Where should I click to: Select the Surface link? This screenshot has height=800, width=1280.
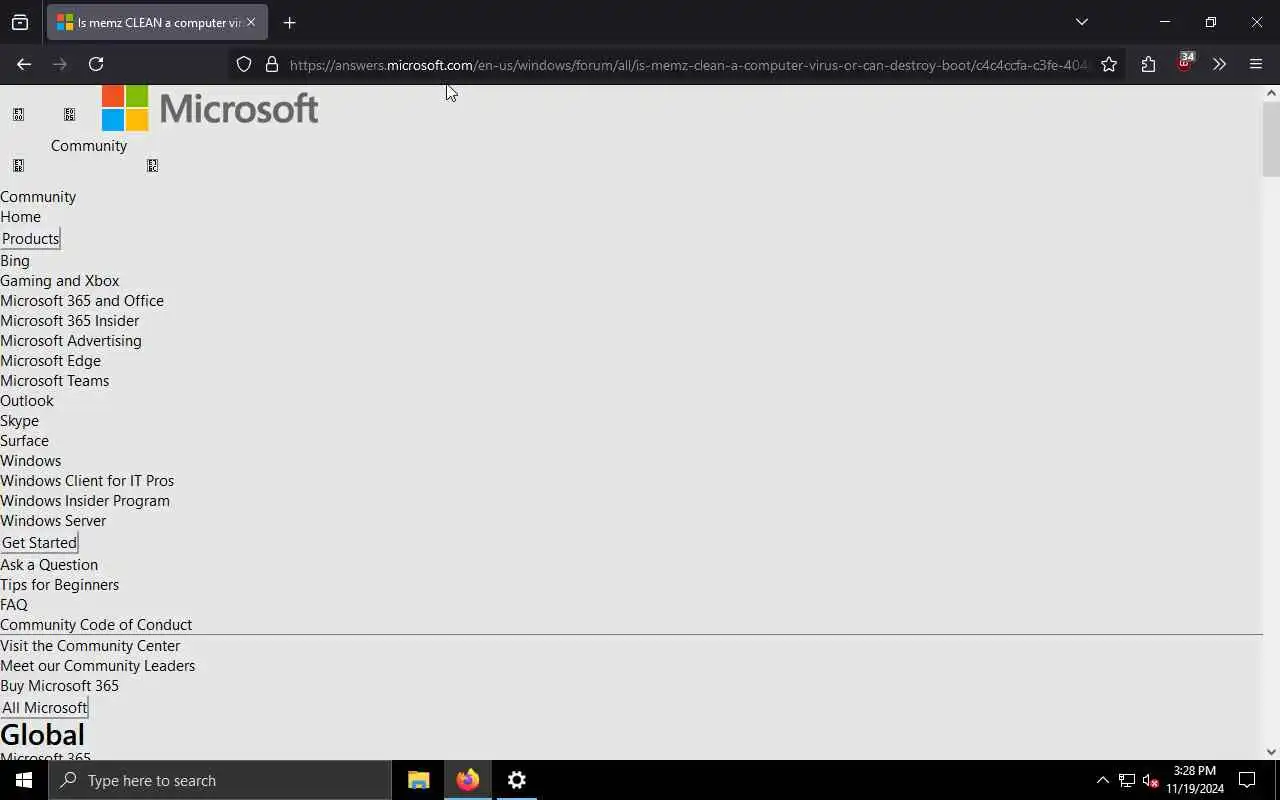[24, 441]
